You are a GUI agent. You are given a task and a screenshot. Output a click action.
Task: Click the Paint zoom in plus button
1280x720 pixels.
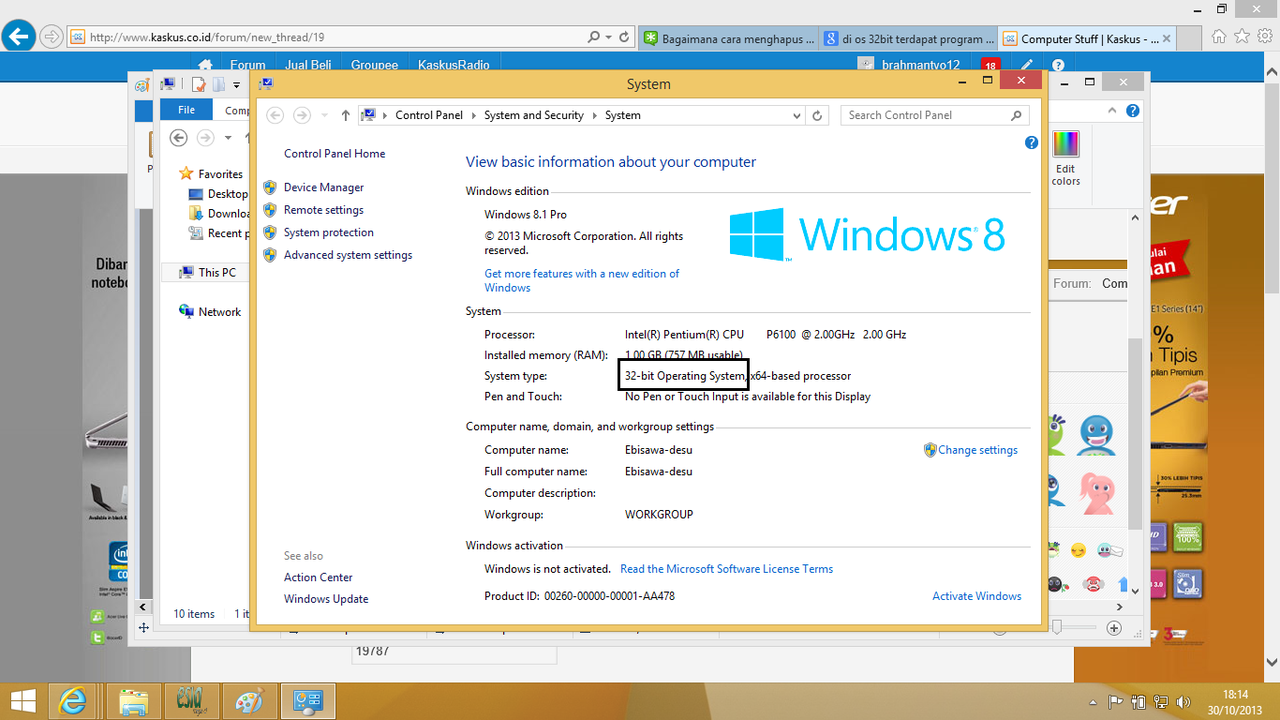click(x=1115, y=628)
